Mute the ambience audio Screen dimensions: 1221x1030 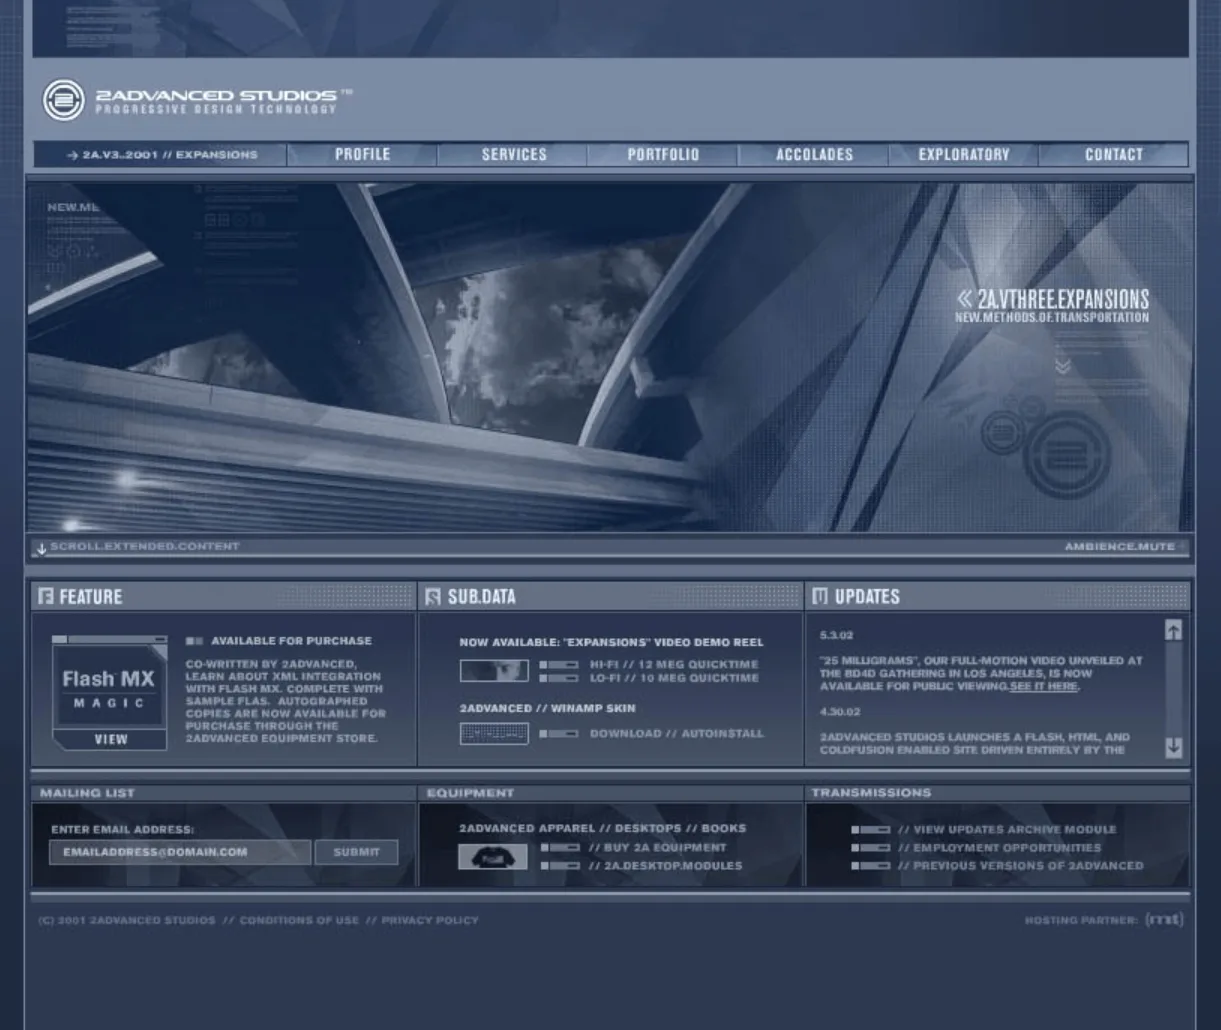pyautogui.click(x=1120, y=546)
